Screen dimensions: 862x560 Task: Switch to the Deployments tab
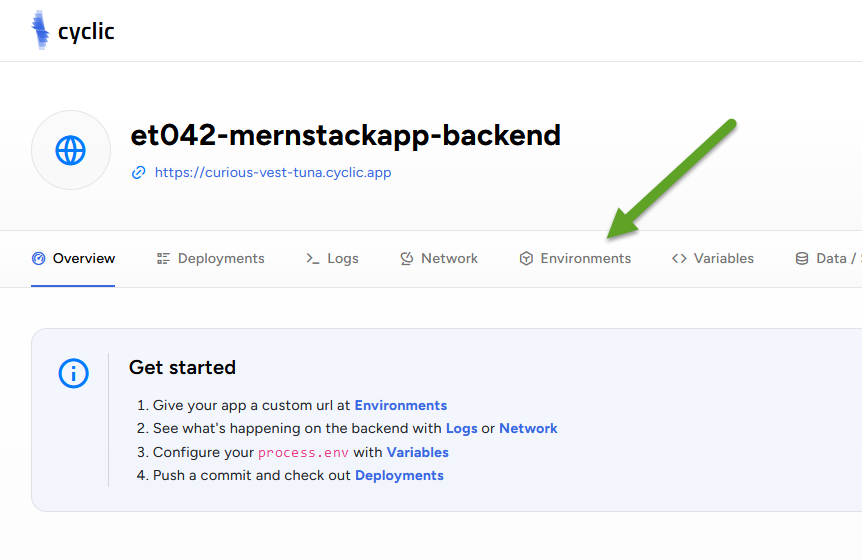click(211, 258)
